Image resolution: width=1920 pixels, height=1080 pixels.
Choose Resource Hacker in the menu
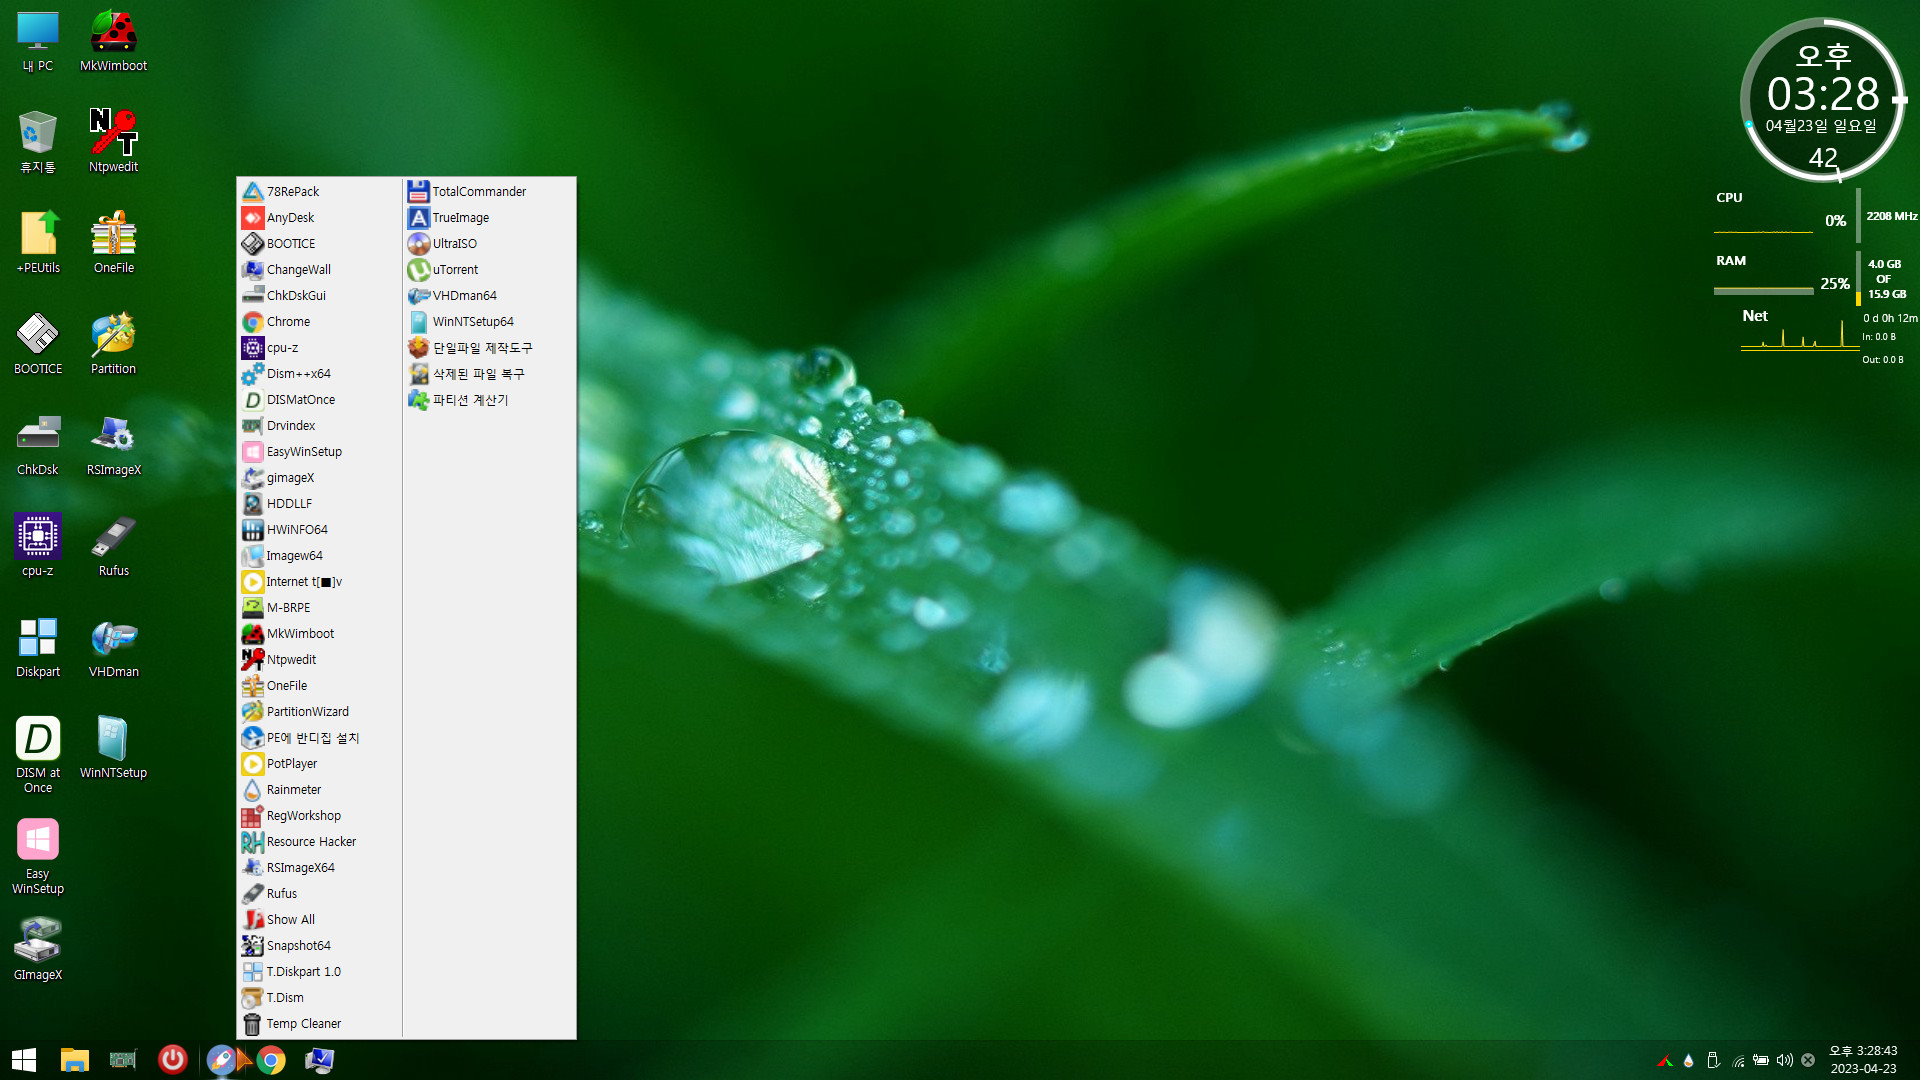[x=319, y=841]
